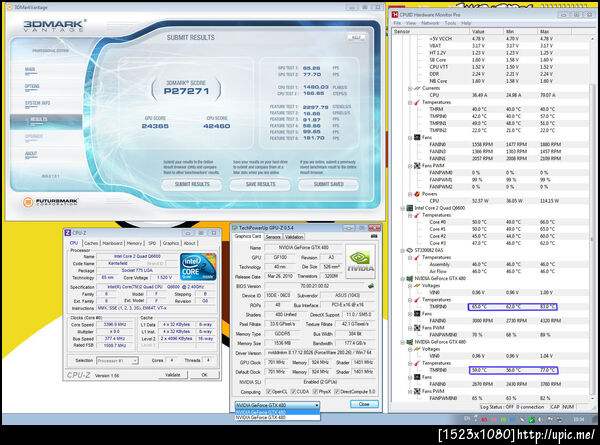This screenshot has height=445, width=600.
Task: Open the Tools menu in Hardware Monitor
Action: [x=450, y=23]
